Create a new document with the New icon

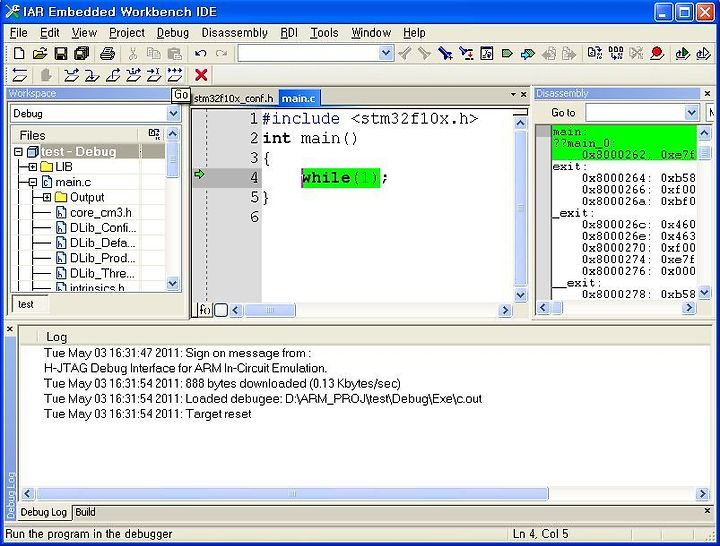(x=19, y=54)
